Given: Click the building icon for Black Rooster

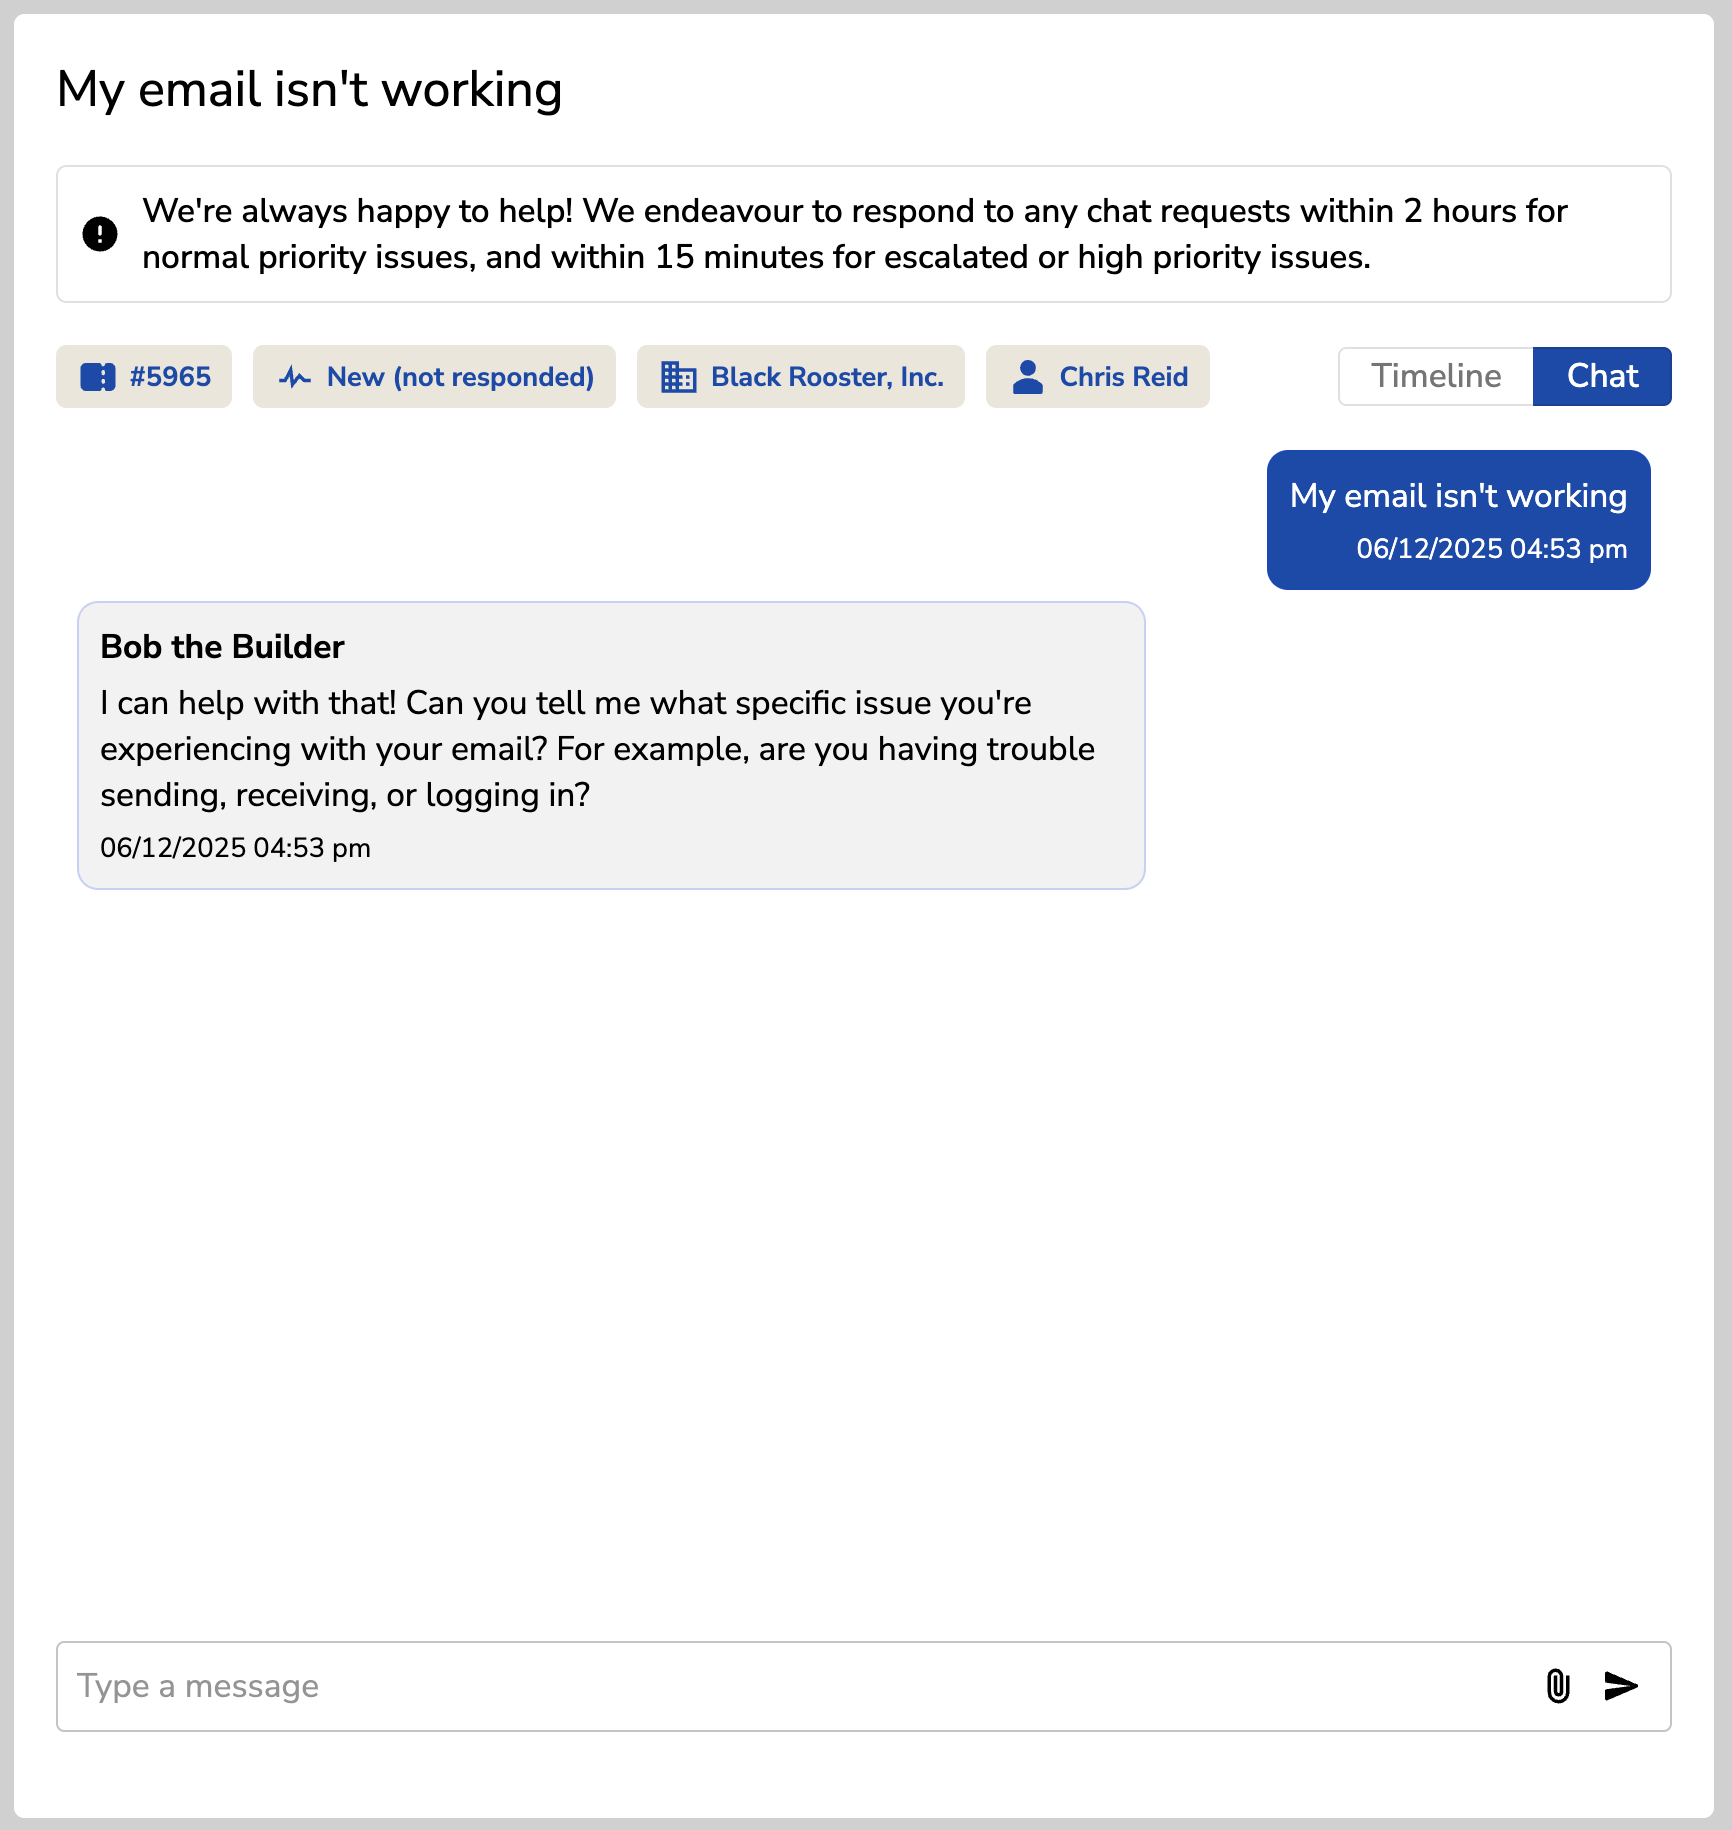Looking at the screenshot, I should coord(678,377).
